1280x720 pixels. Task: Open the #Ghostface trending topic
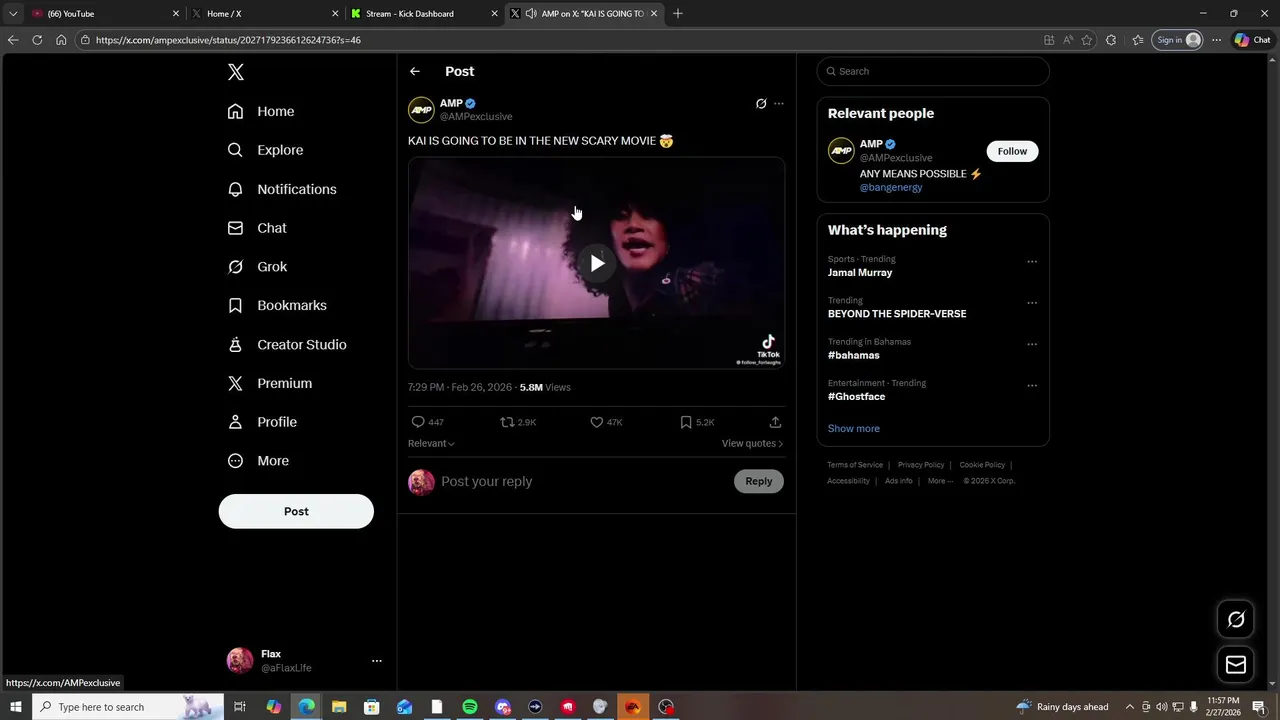(857, 396)
